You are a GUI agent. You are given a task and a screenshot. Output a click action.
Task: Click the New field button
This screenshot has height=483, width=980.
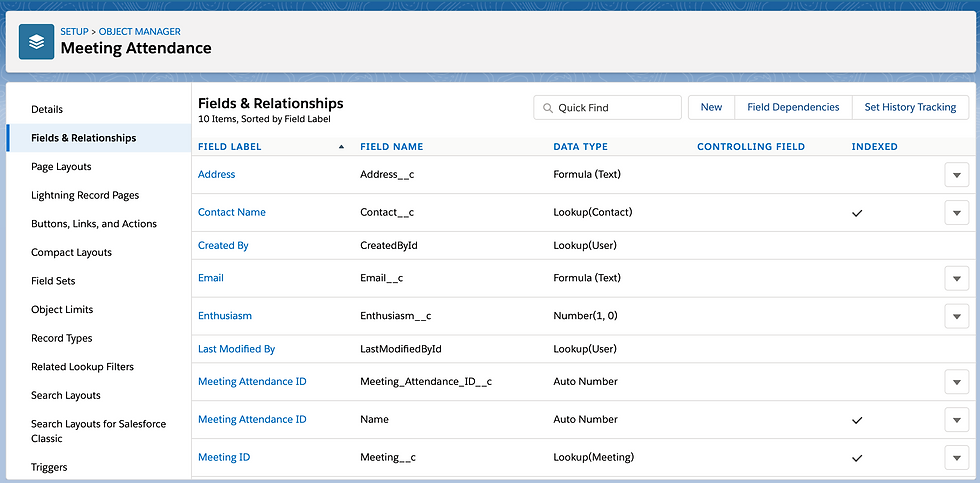pyautogui.click(x=711, y=107)
